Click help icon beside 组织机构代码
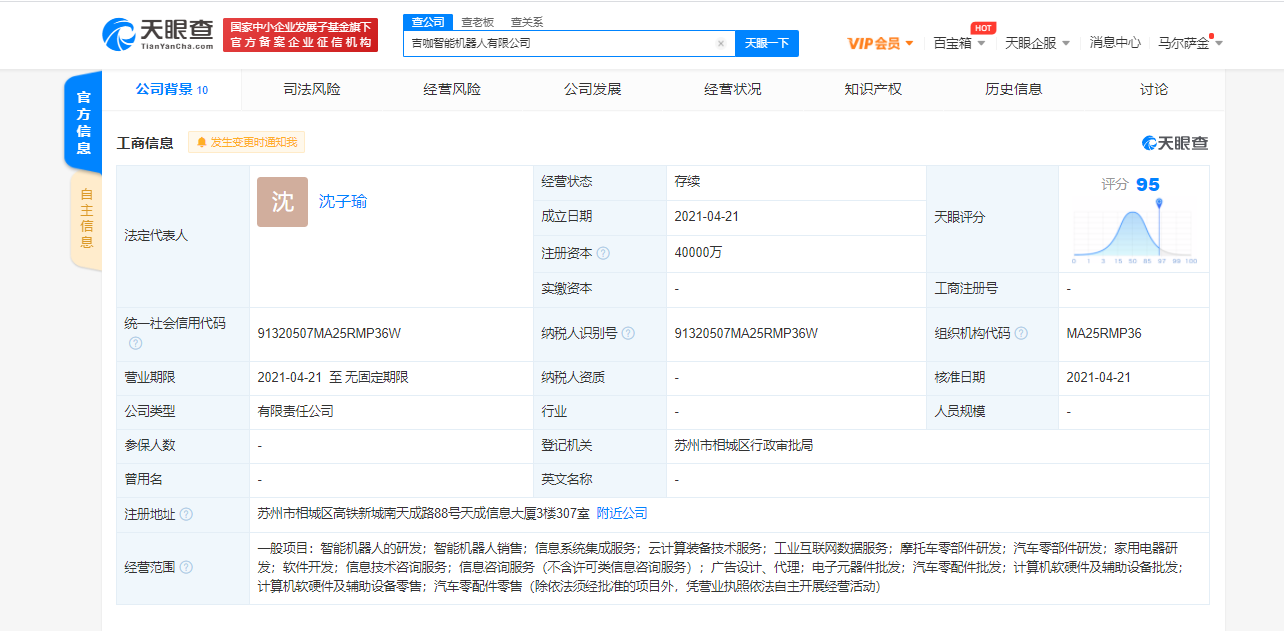Viewport: 1284px width, 631px height. tap(1021, 334)
